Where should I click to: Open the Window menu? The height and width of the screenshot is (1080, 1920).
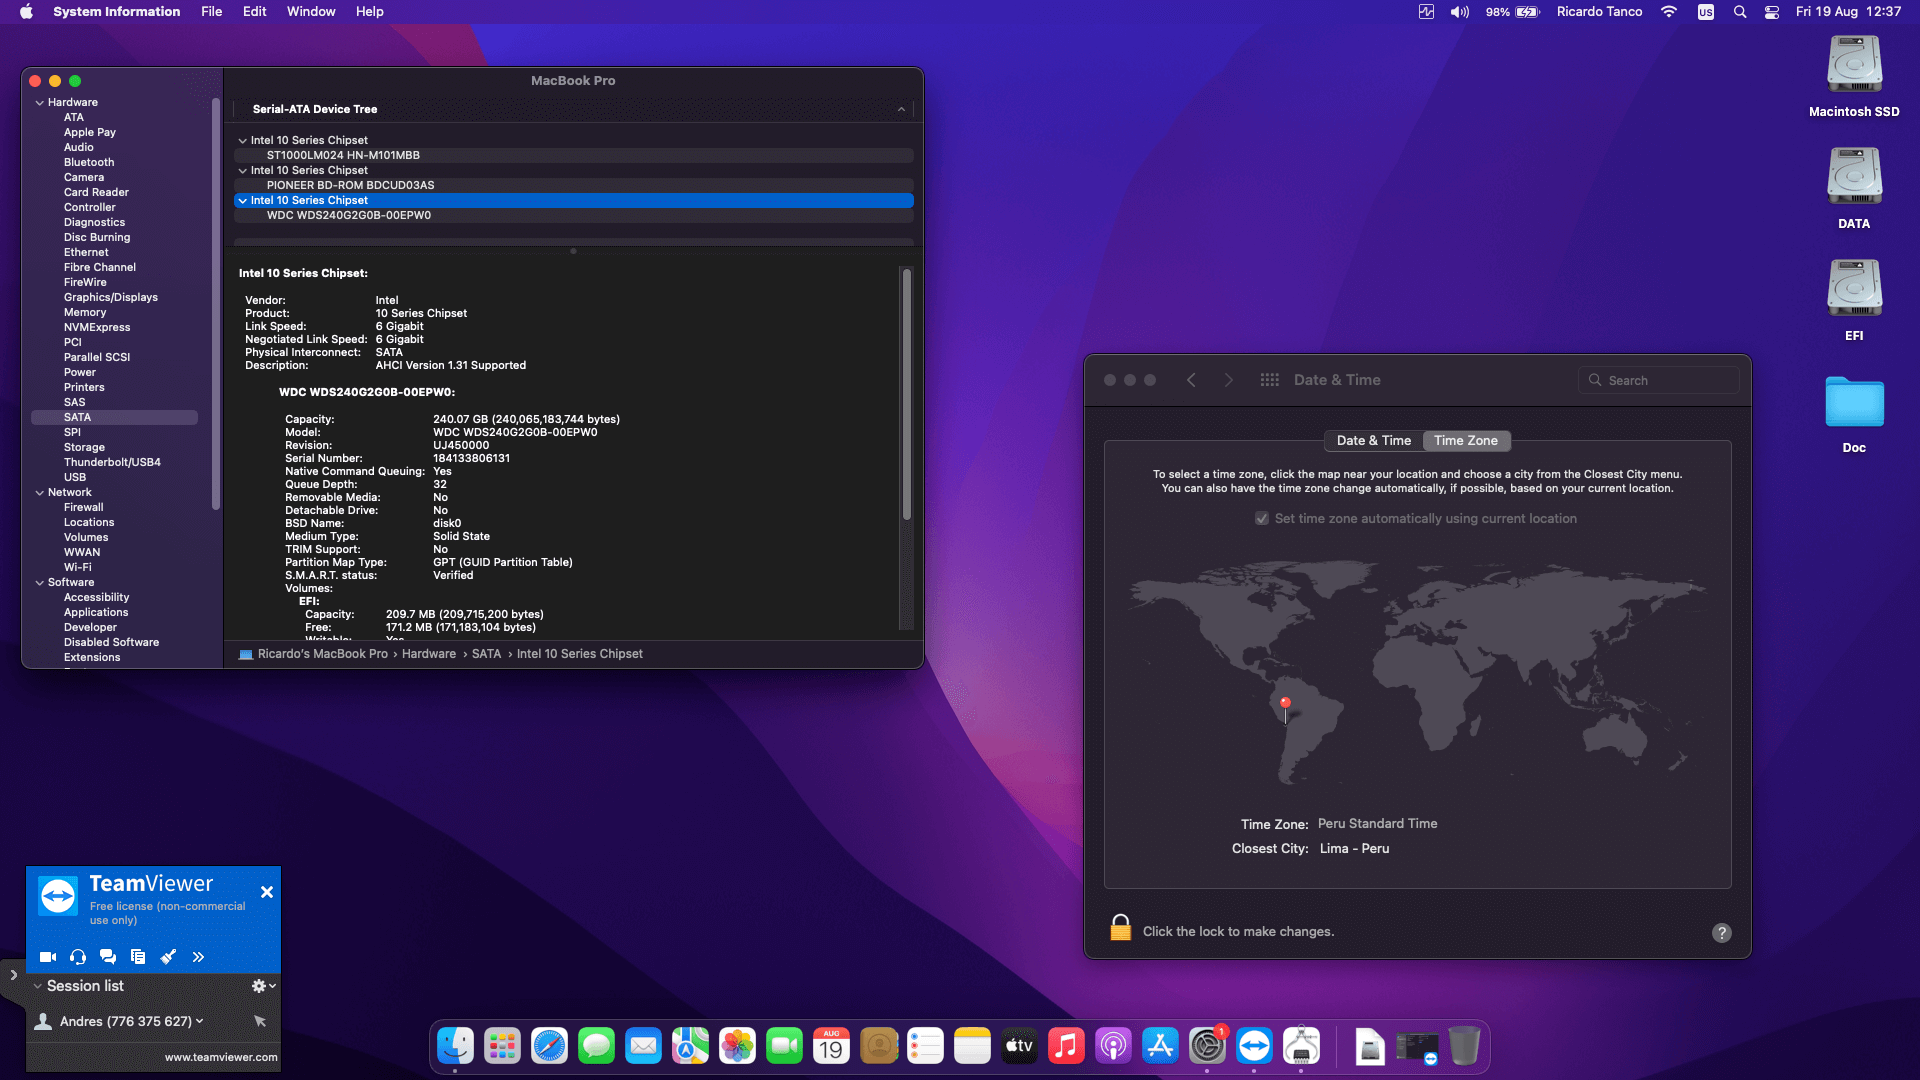pyautogui.click(x=311, y=11)
